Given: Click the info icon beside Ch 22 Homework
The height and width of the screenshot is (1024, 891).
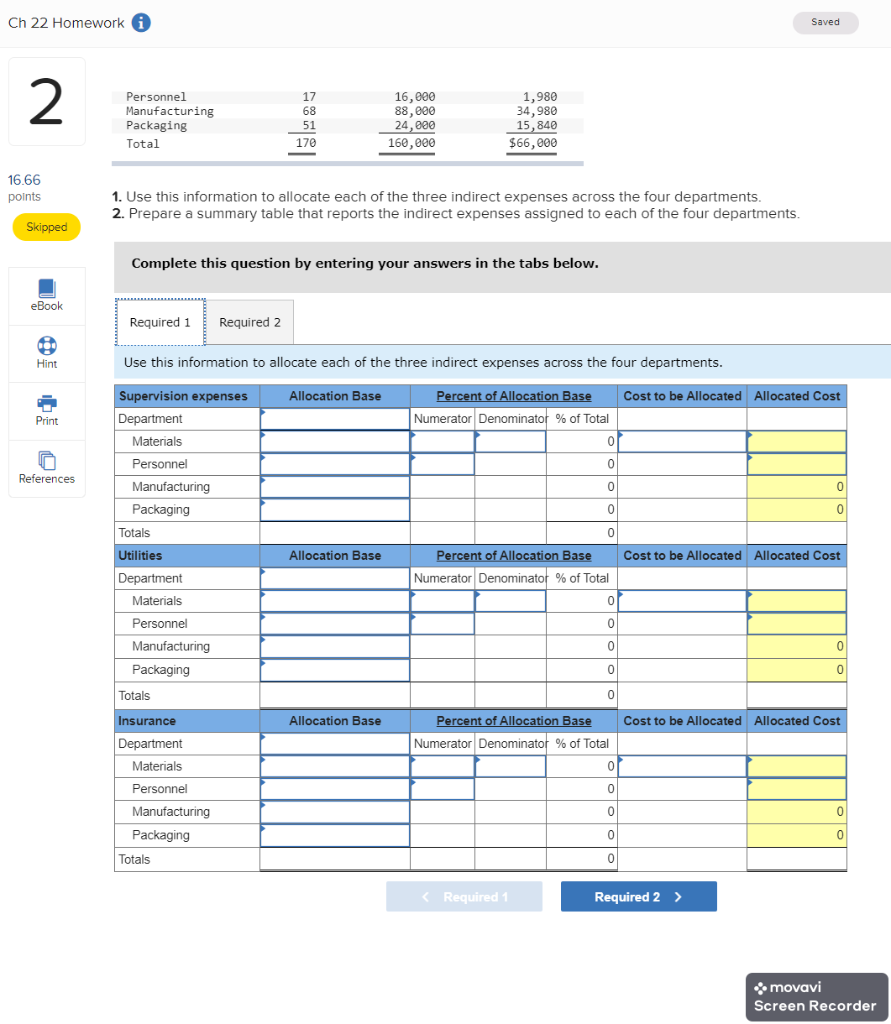Looking at the screenshot, I should [x=141, y=23].
